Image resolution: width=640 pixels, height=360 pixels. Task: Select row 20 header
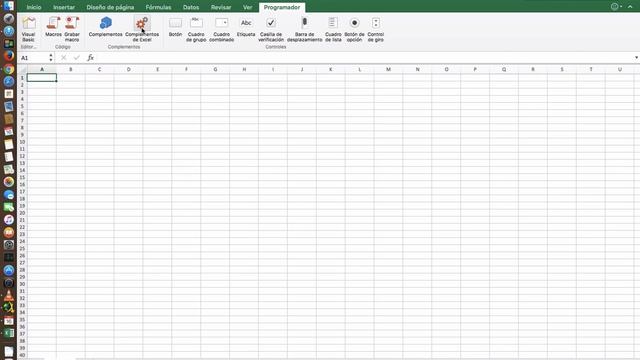click(x=22, y=213)
